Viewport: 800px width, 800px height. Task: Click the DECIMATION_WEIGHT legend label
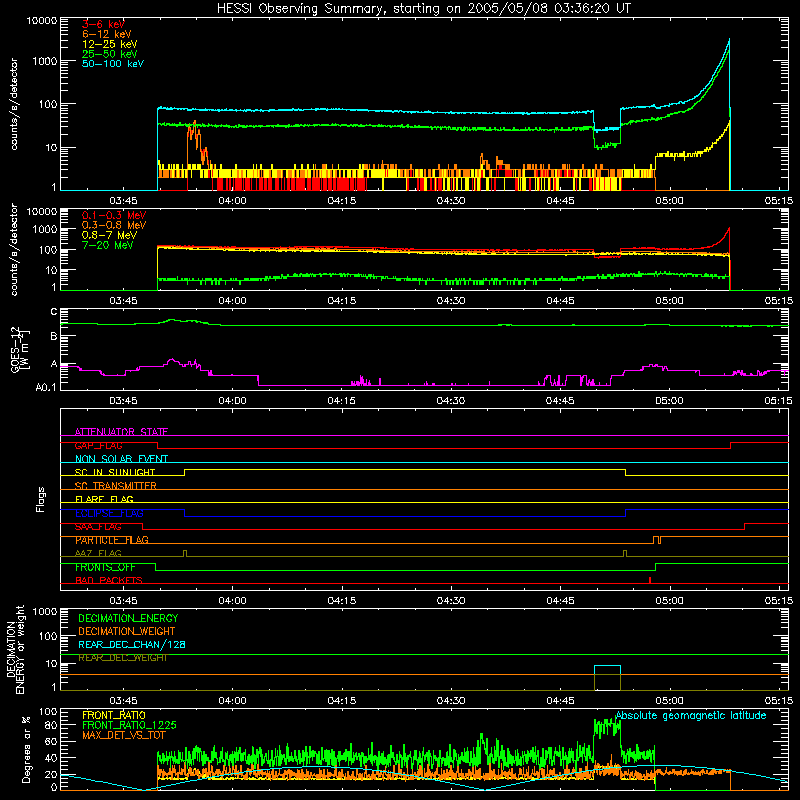pos(127,631)
